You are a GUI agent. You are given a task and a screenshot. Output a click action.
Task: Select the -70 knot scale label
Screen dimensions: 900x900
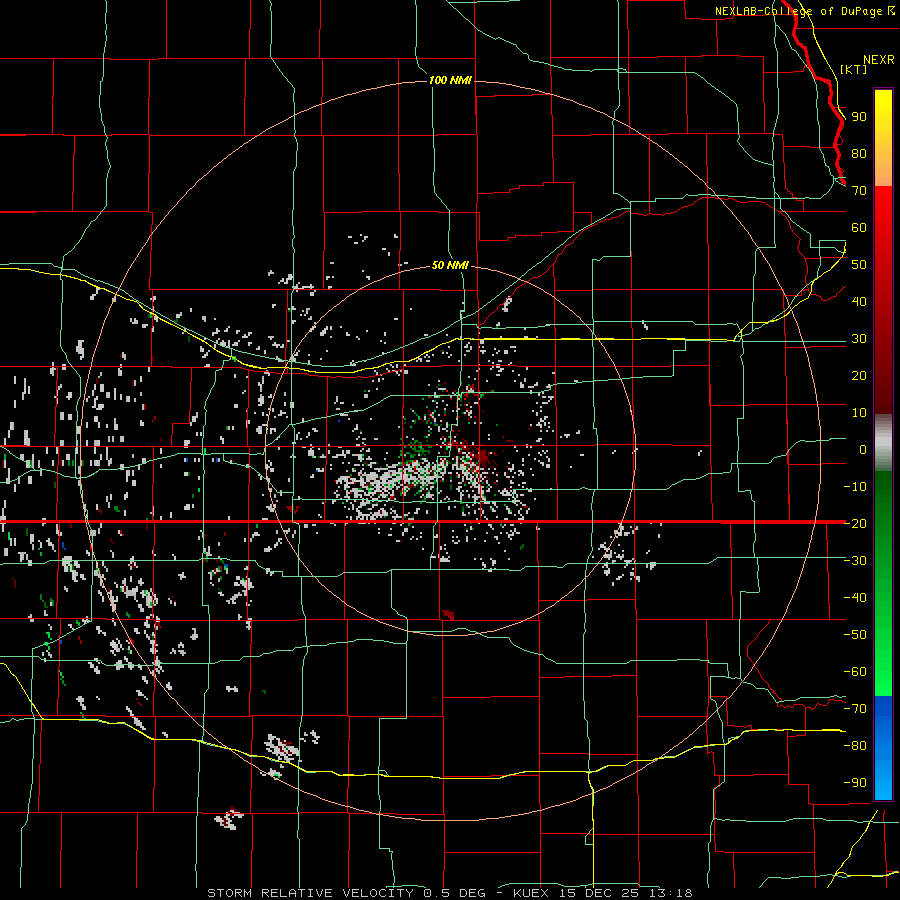click(855, 709)
